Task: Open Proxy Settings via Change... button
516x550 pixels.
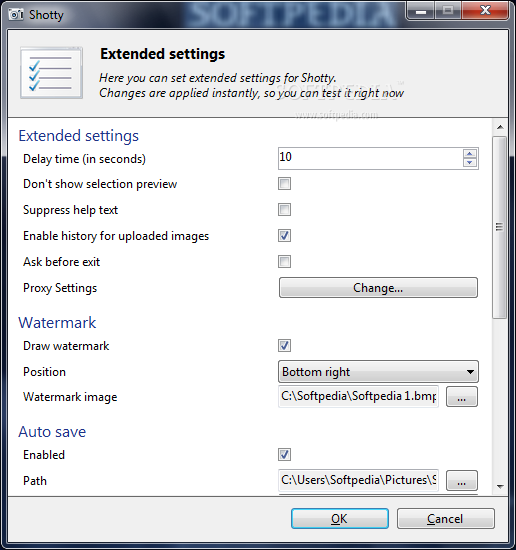Action: 378,288
